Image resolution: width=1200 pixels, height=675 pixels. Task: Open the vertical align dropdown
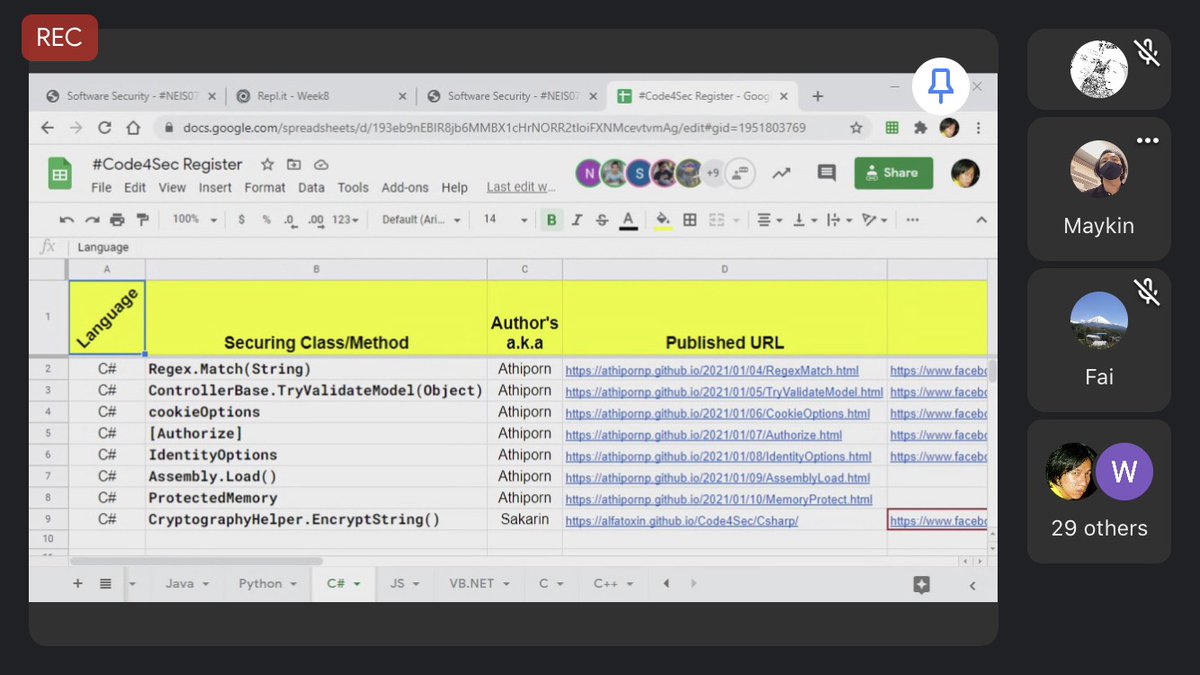click(803, 220)
